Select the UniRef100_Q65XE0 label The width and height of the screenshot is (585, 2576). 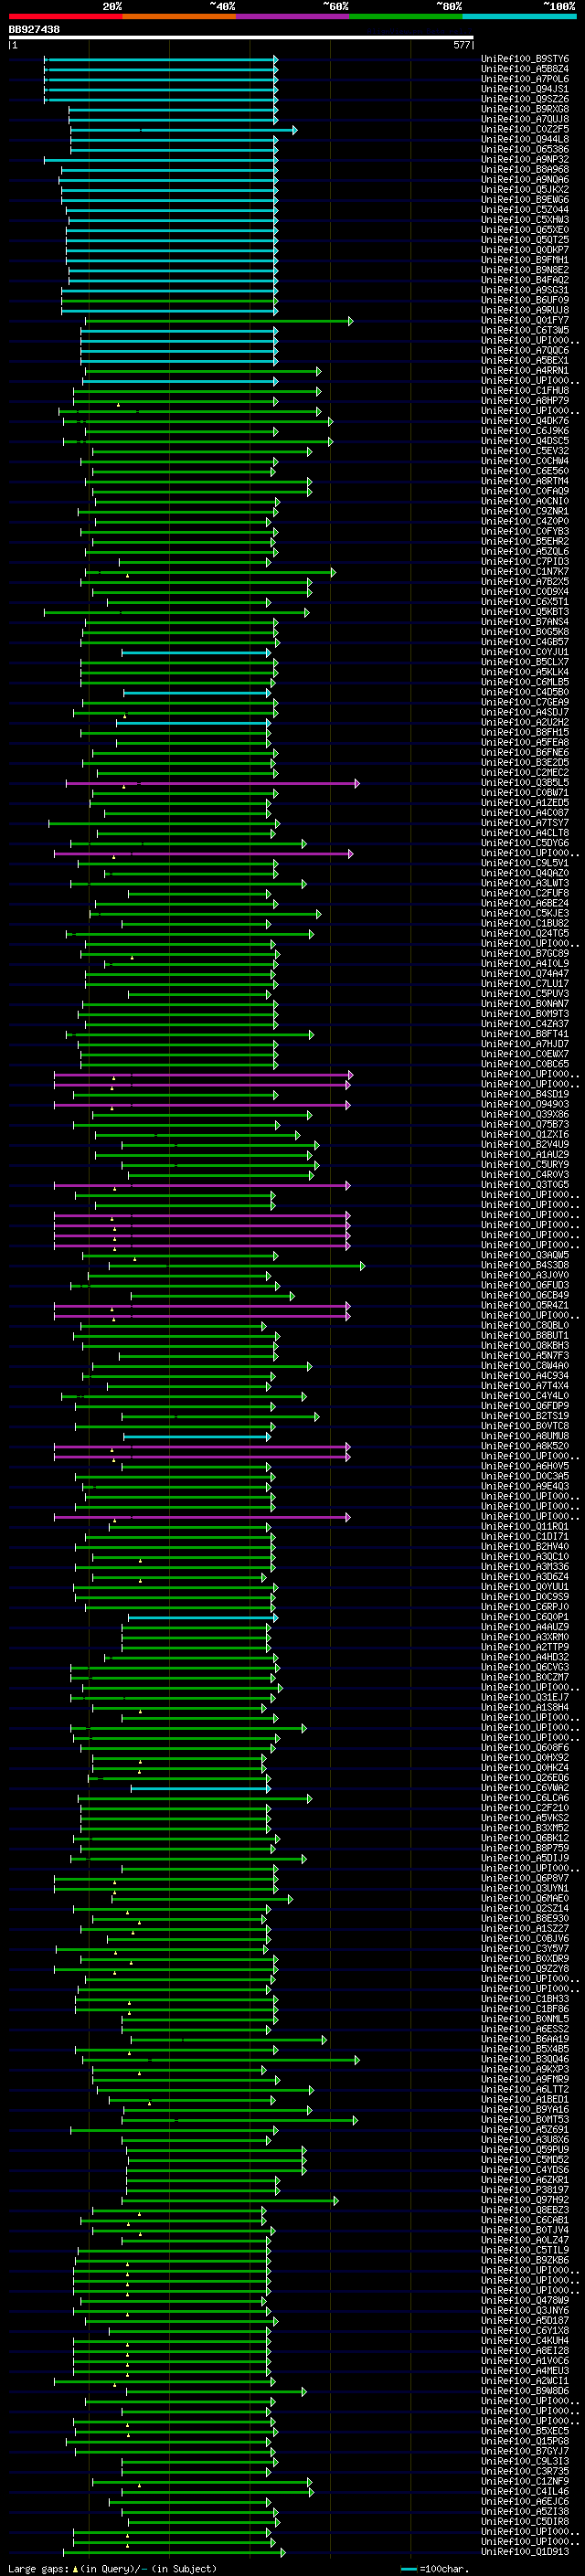coord(524,230)
